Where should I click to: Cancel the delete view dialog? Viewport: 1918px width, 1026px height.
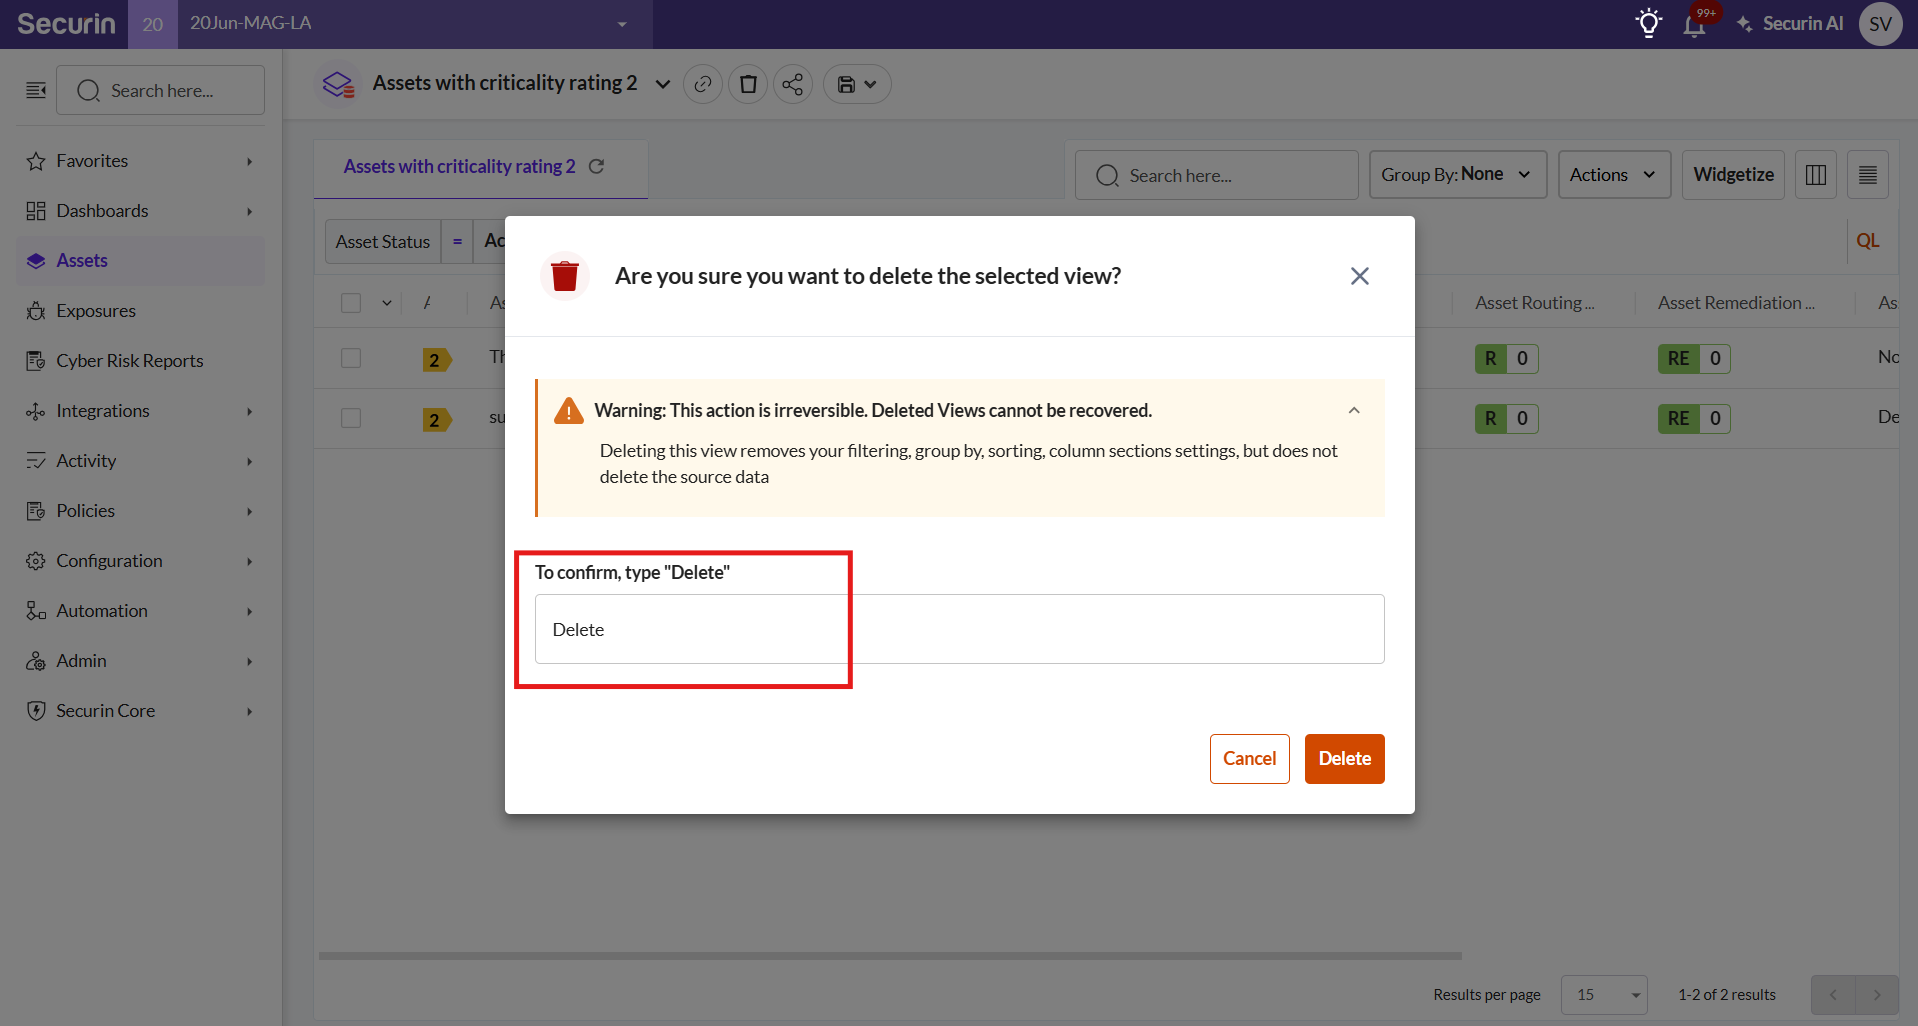[x=1250, y=759]
